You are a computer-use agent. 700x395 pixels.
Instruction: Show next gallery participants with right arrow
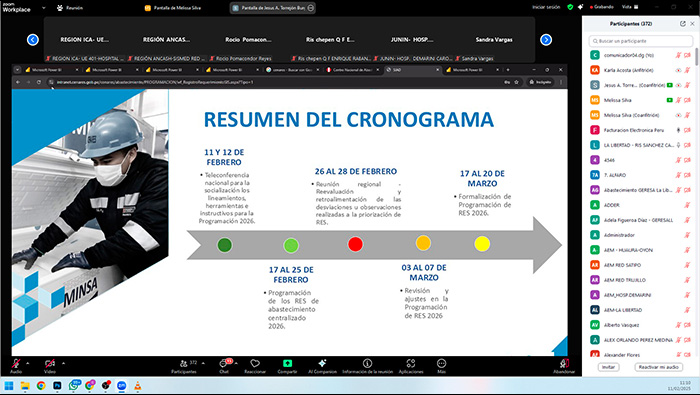546,40
